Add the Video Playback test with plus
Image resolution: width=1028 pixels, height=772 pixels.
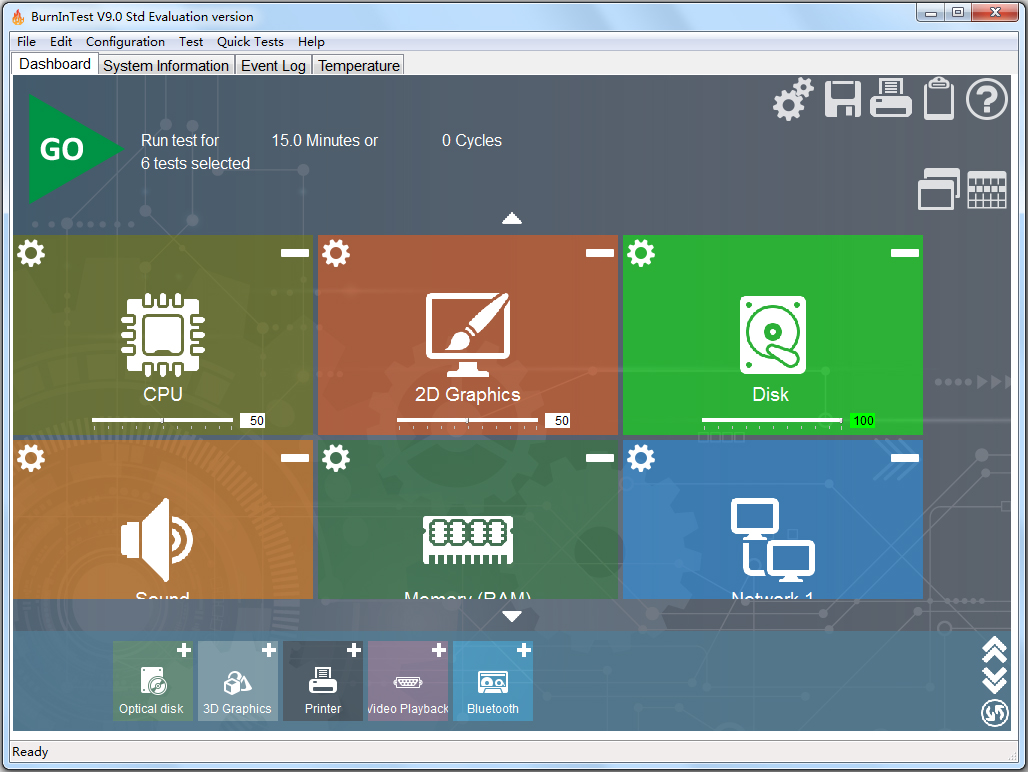439,650
